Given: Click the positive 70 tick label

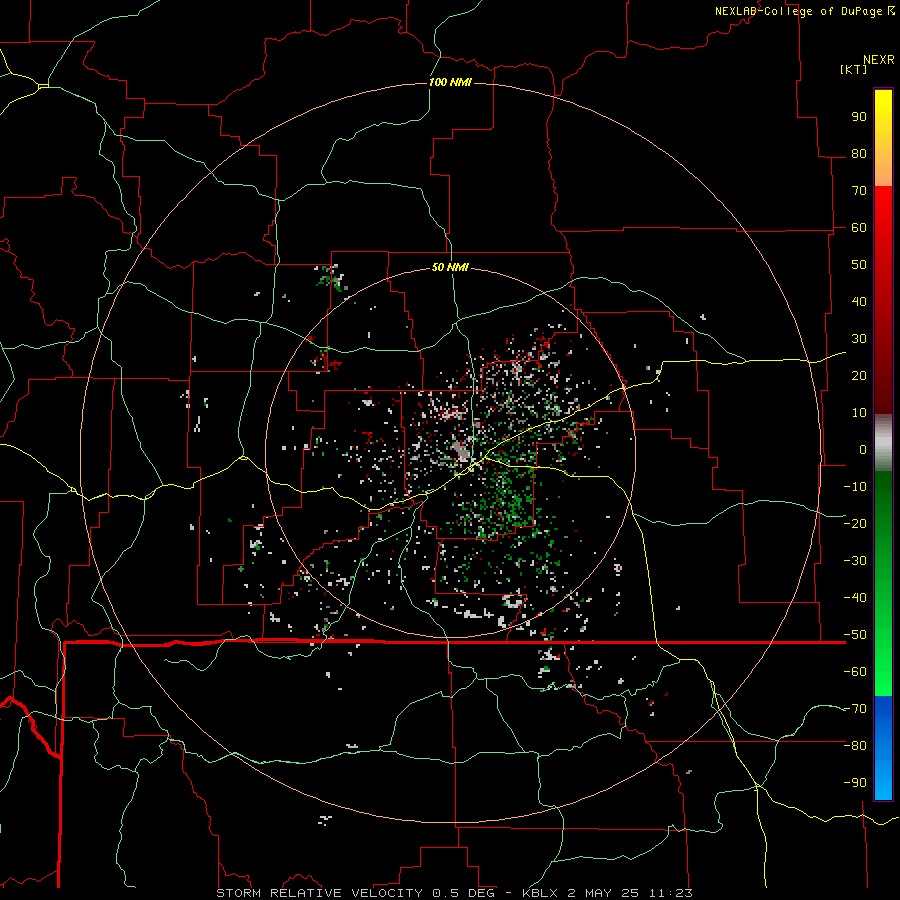Looking at the screenshot, I should tap(859, 191).
